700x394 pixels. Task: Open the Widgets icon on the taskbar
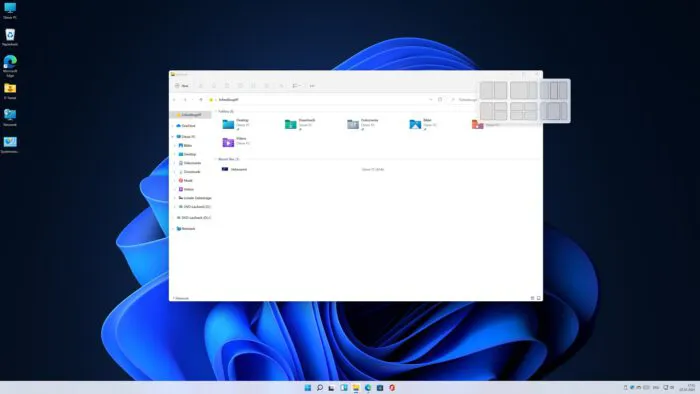[344, 388]
